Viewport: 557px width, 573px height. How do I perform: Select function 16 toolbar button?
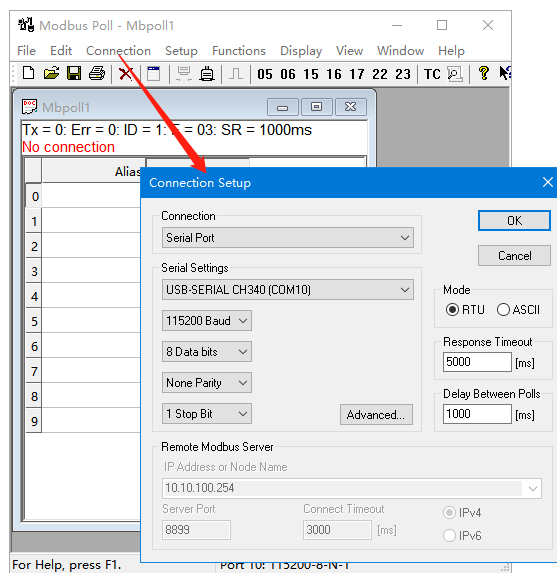pyautogui.click(x=334, y=74)
